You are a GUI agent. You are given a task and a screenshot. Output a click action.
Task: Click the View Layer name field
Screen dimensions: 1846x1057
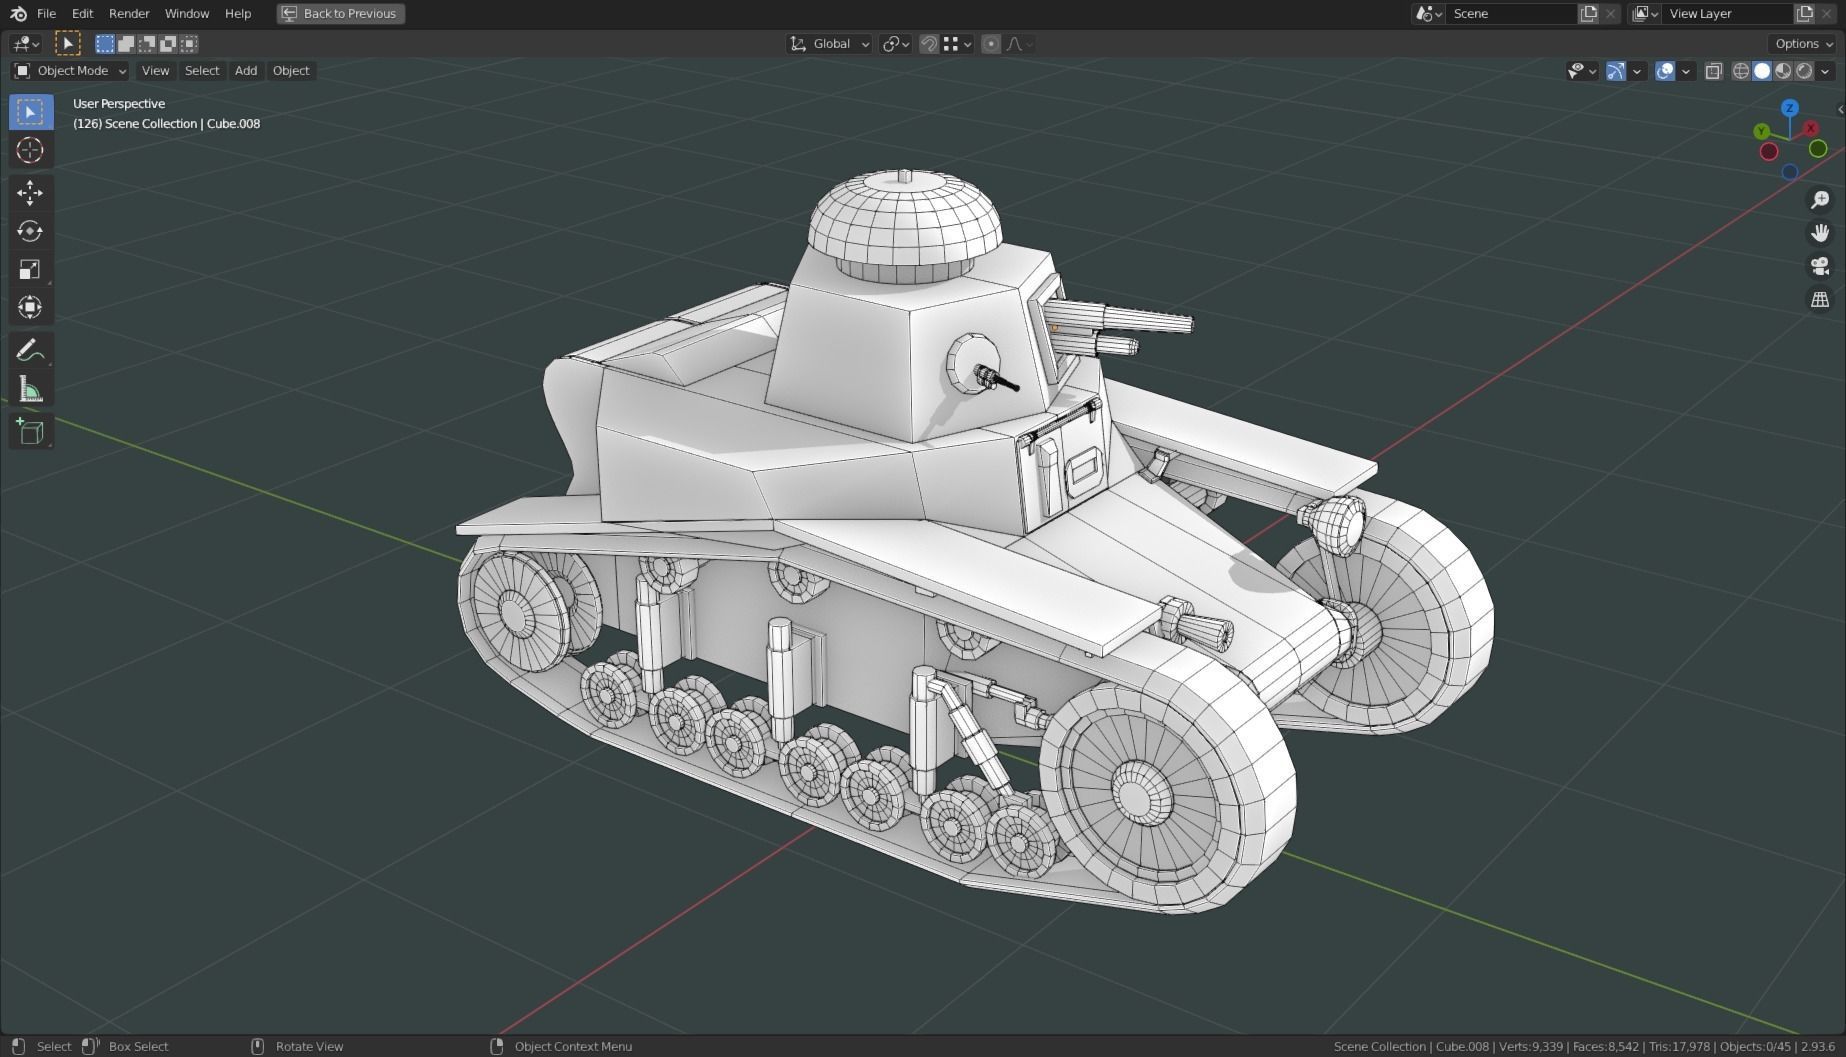click(1727, 14)
